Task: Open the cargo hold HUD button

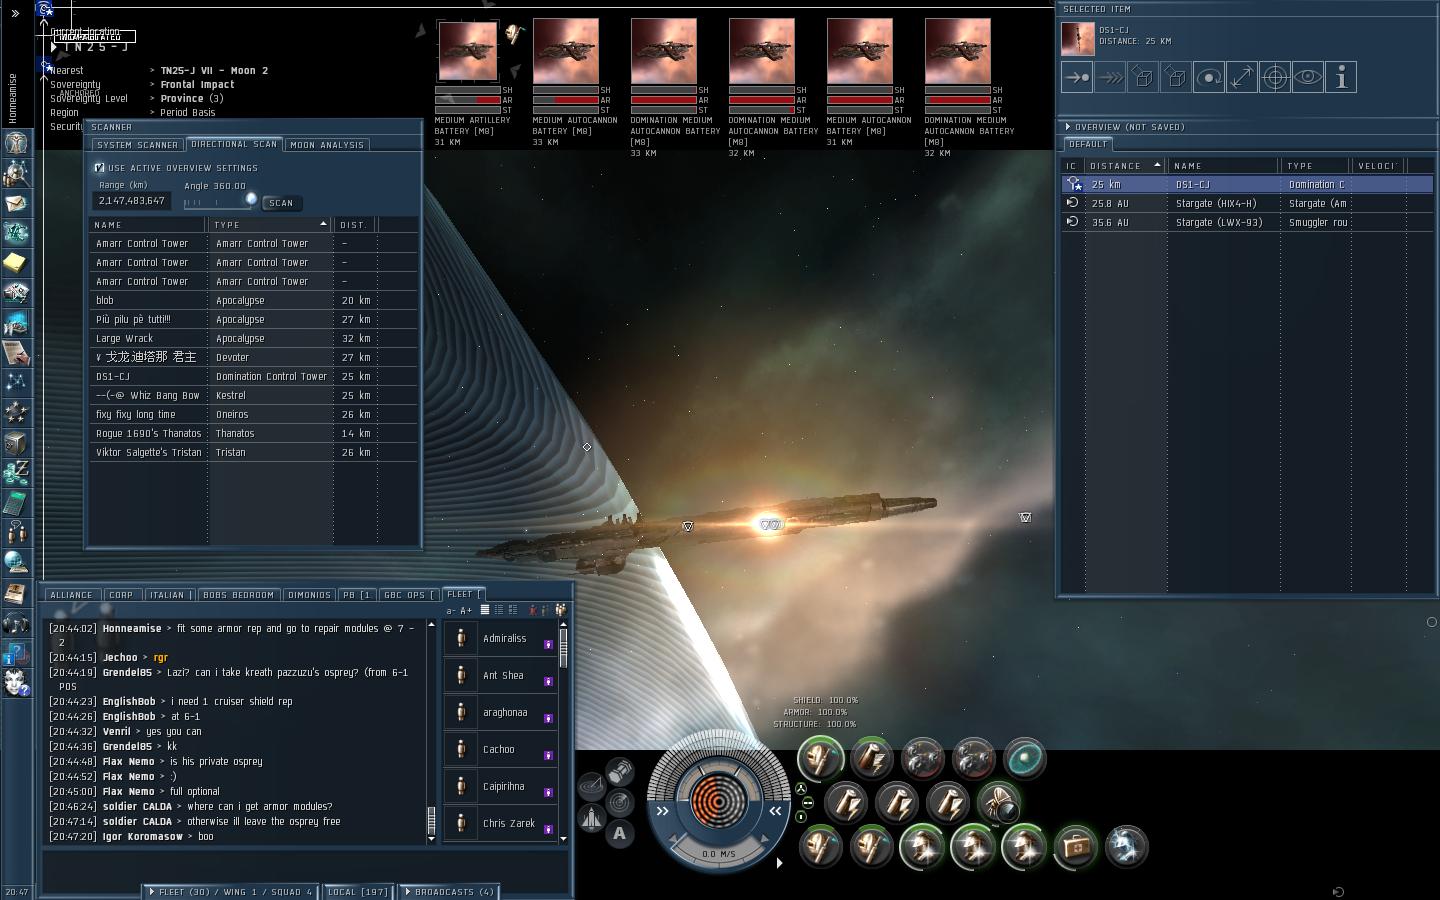Action: coord(620,771)
